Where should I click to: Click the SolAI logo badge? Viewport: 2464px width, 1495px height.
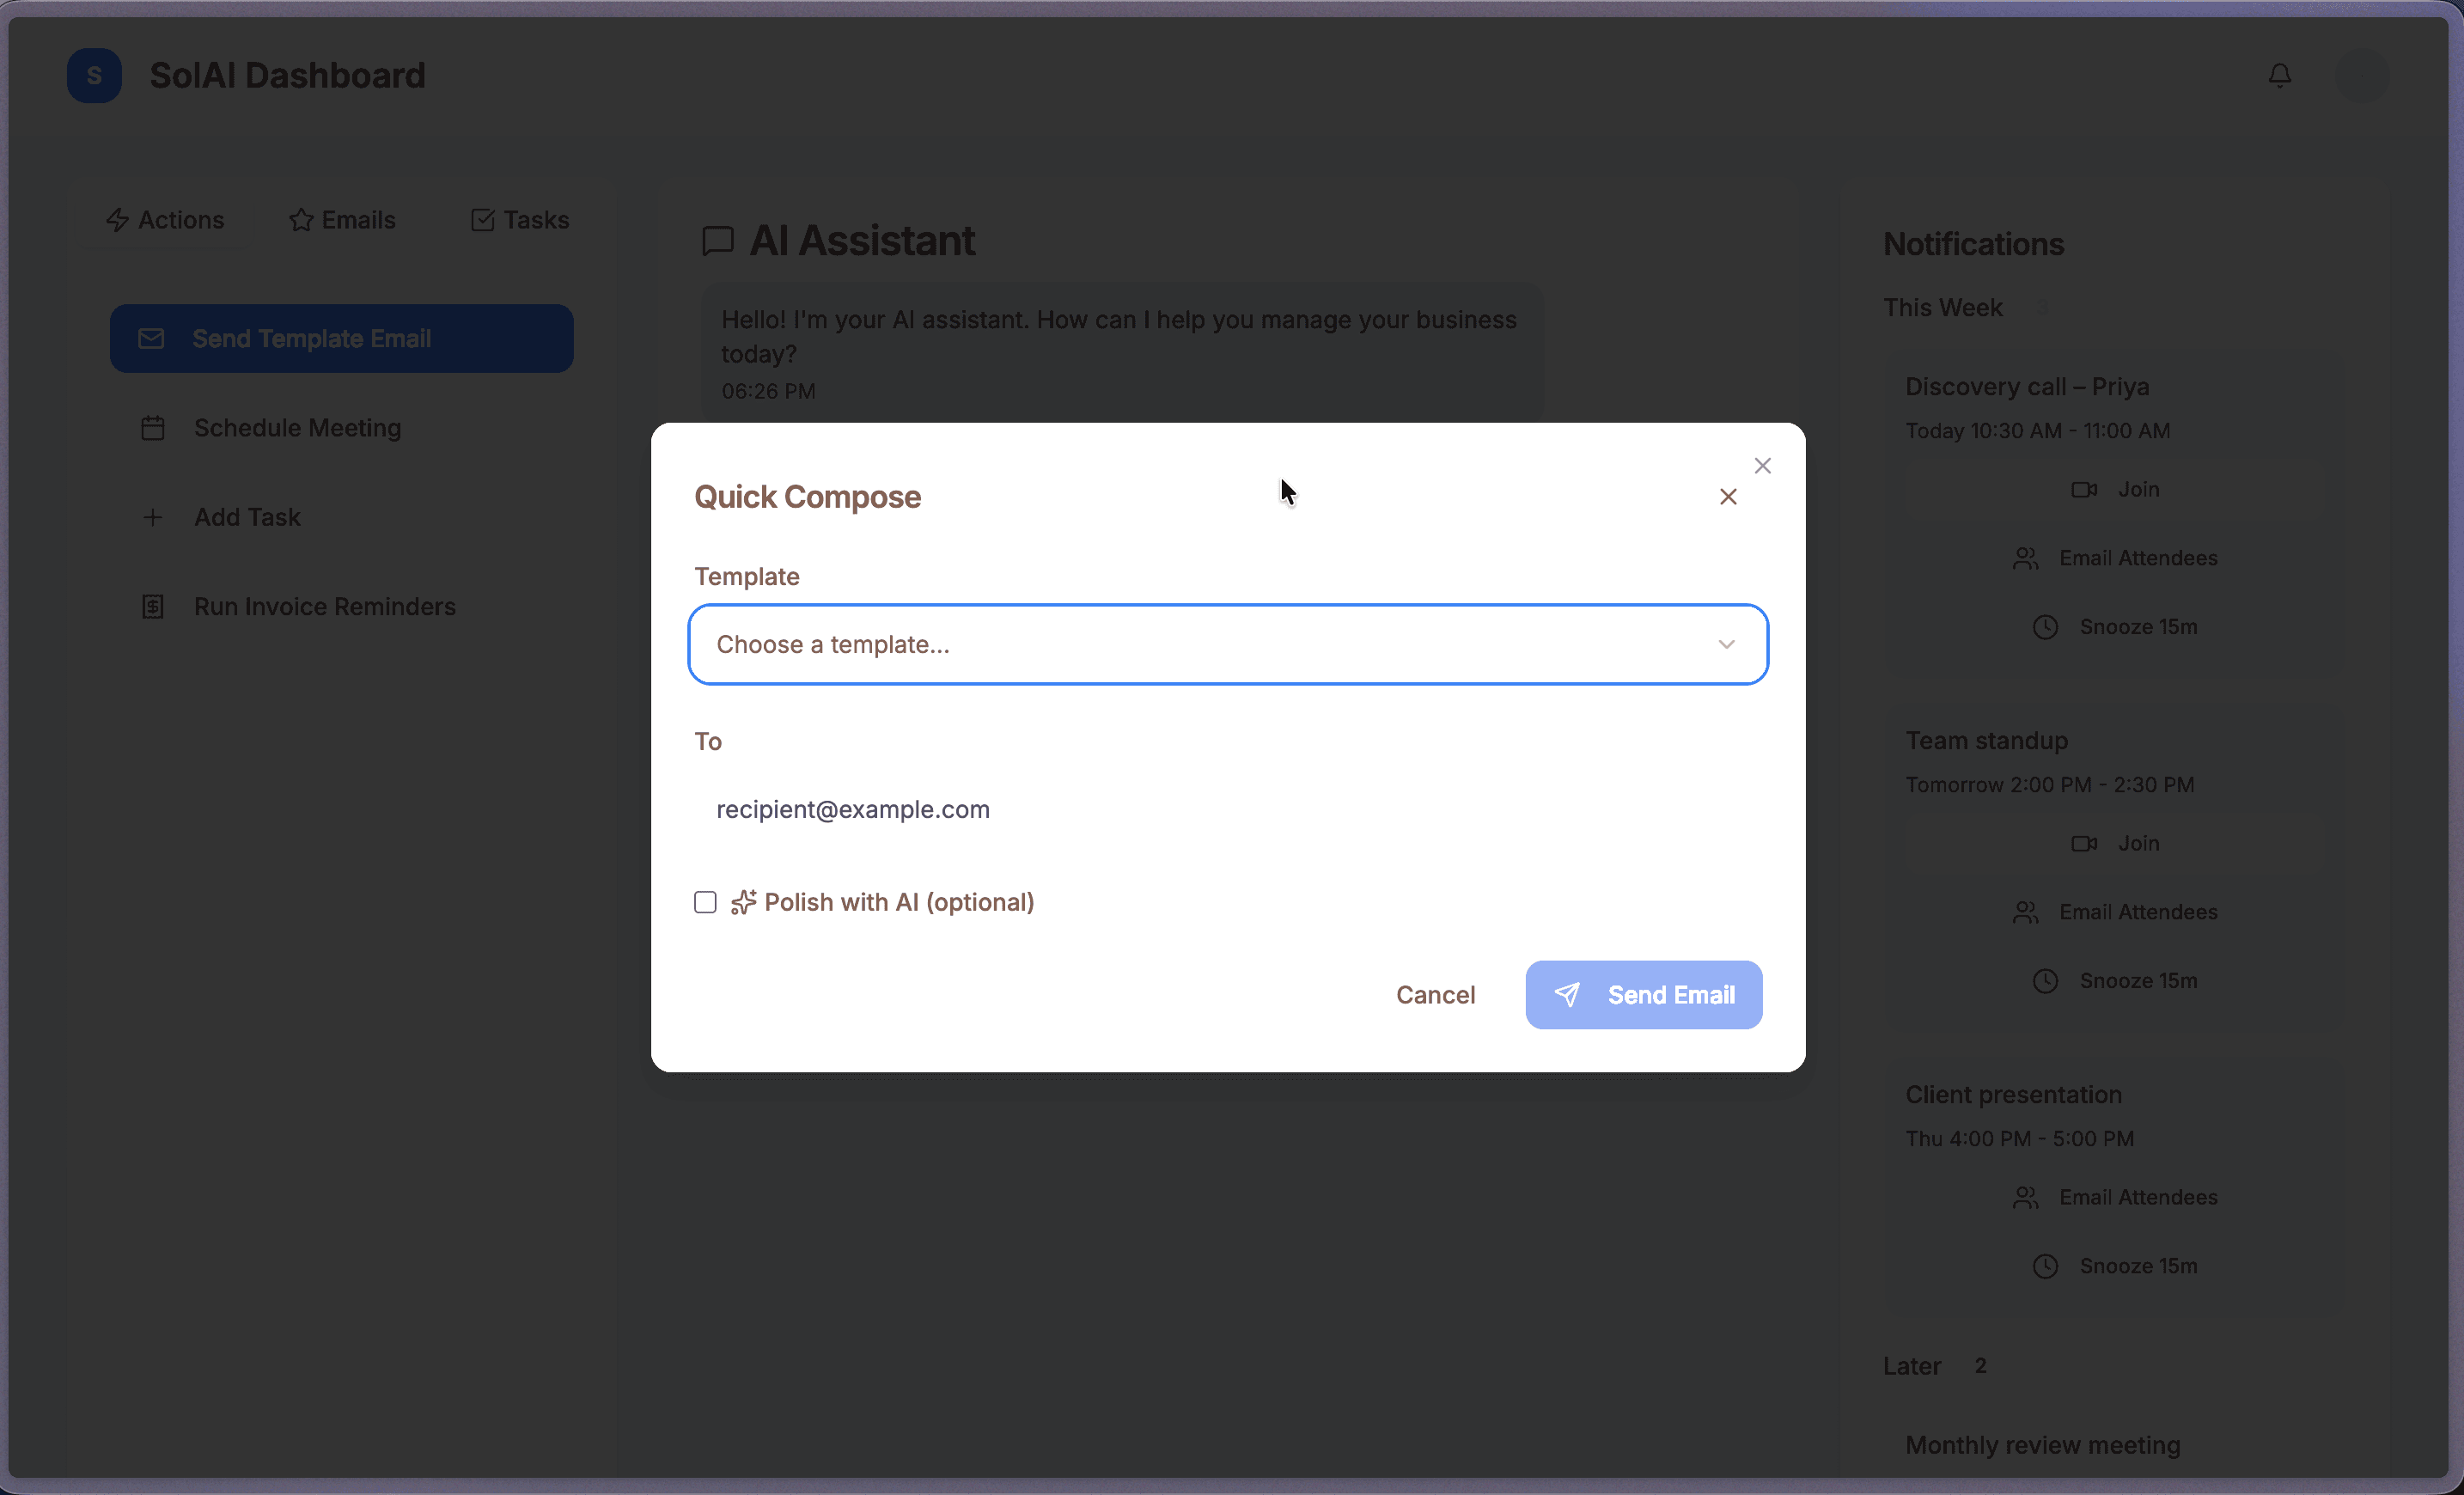click(x=94, y=75)
